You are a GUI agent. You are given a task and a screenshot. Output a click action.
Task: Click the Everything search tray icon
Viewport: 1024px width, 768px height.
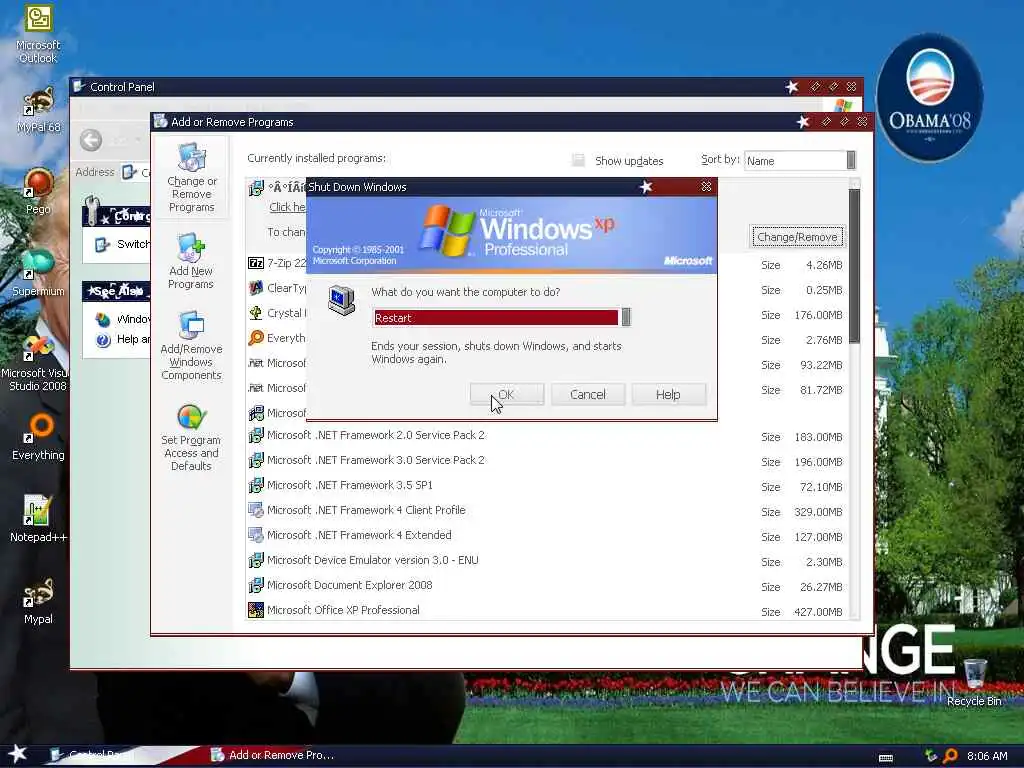(950, 756)
